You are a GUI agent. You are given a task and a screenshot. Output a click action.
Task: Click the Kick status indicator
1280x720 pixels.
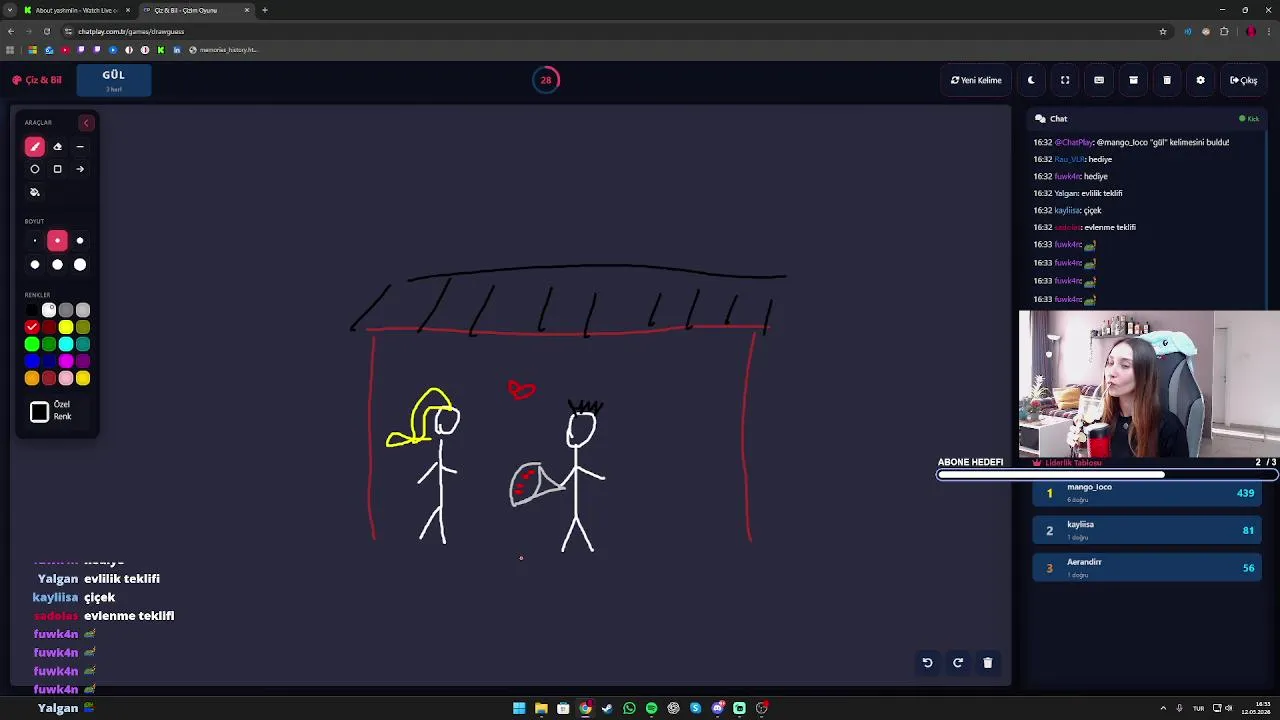[x=1249, y=119]
